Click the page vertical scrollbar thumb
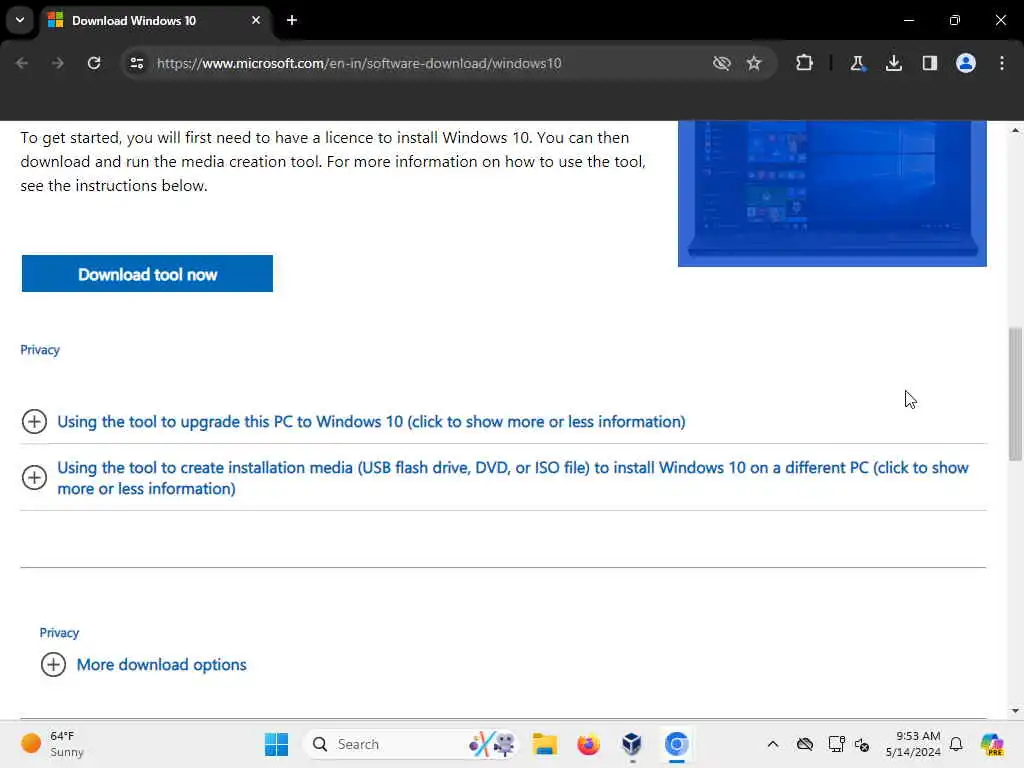The height and width of the screenshot is (768, 1024). coord(1015,394)
